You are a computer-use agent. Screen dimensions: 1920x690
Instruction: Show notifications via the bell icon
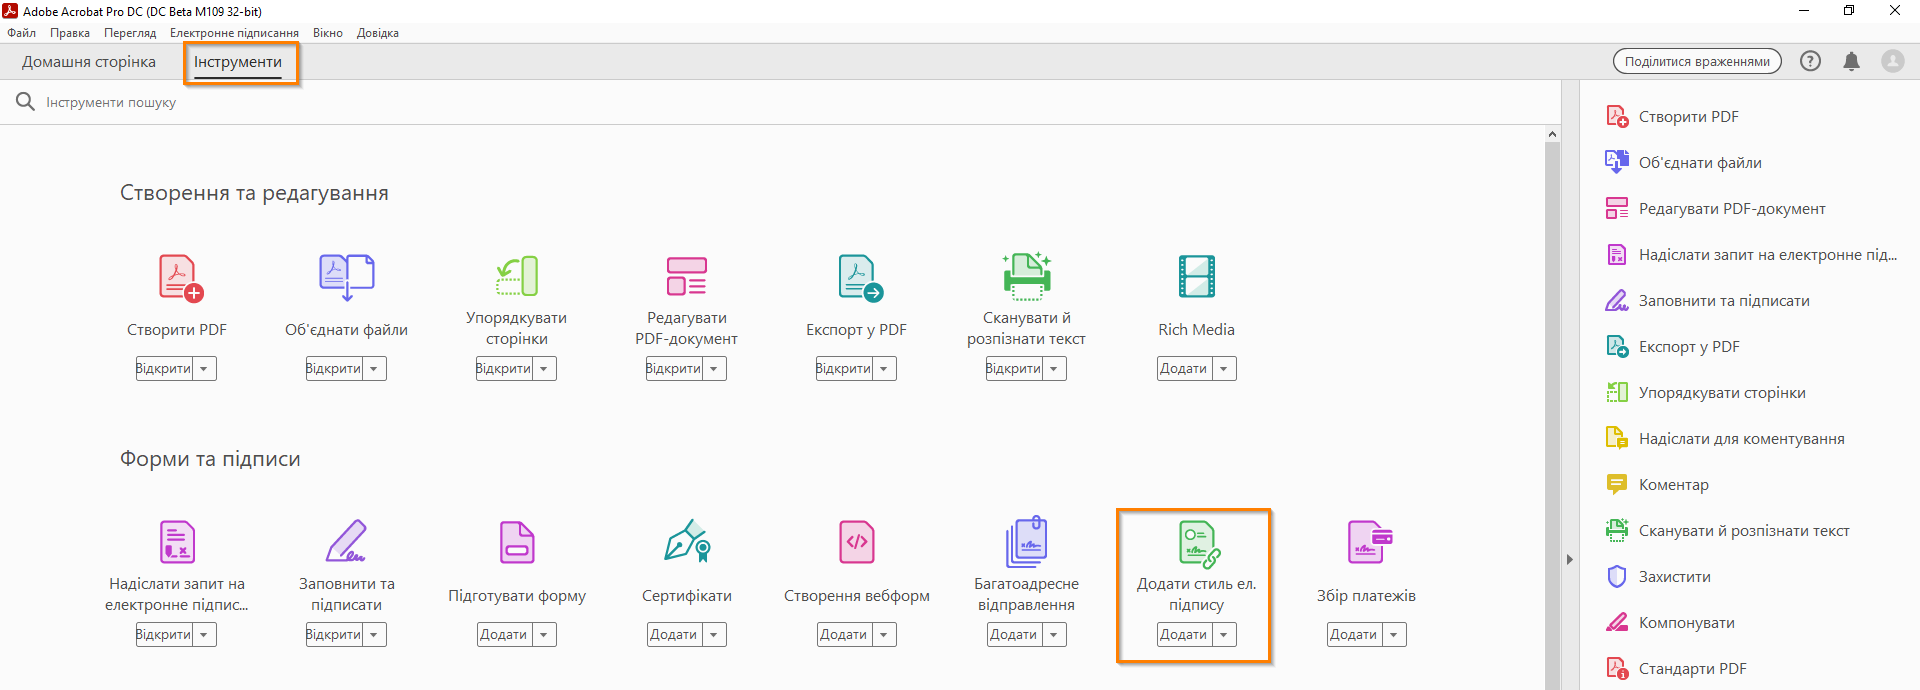(x=1851, y=61)
